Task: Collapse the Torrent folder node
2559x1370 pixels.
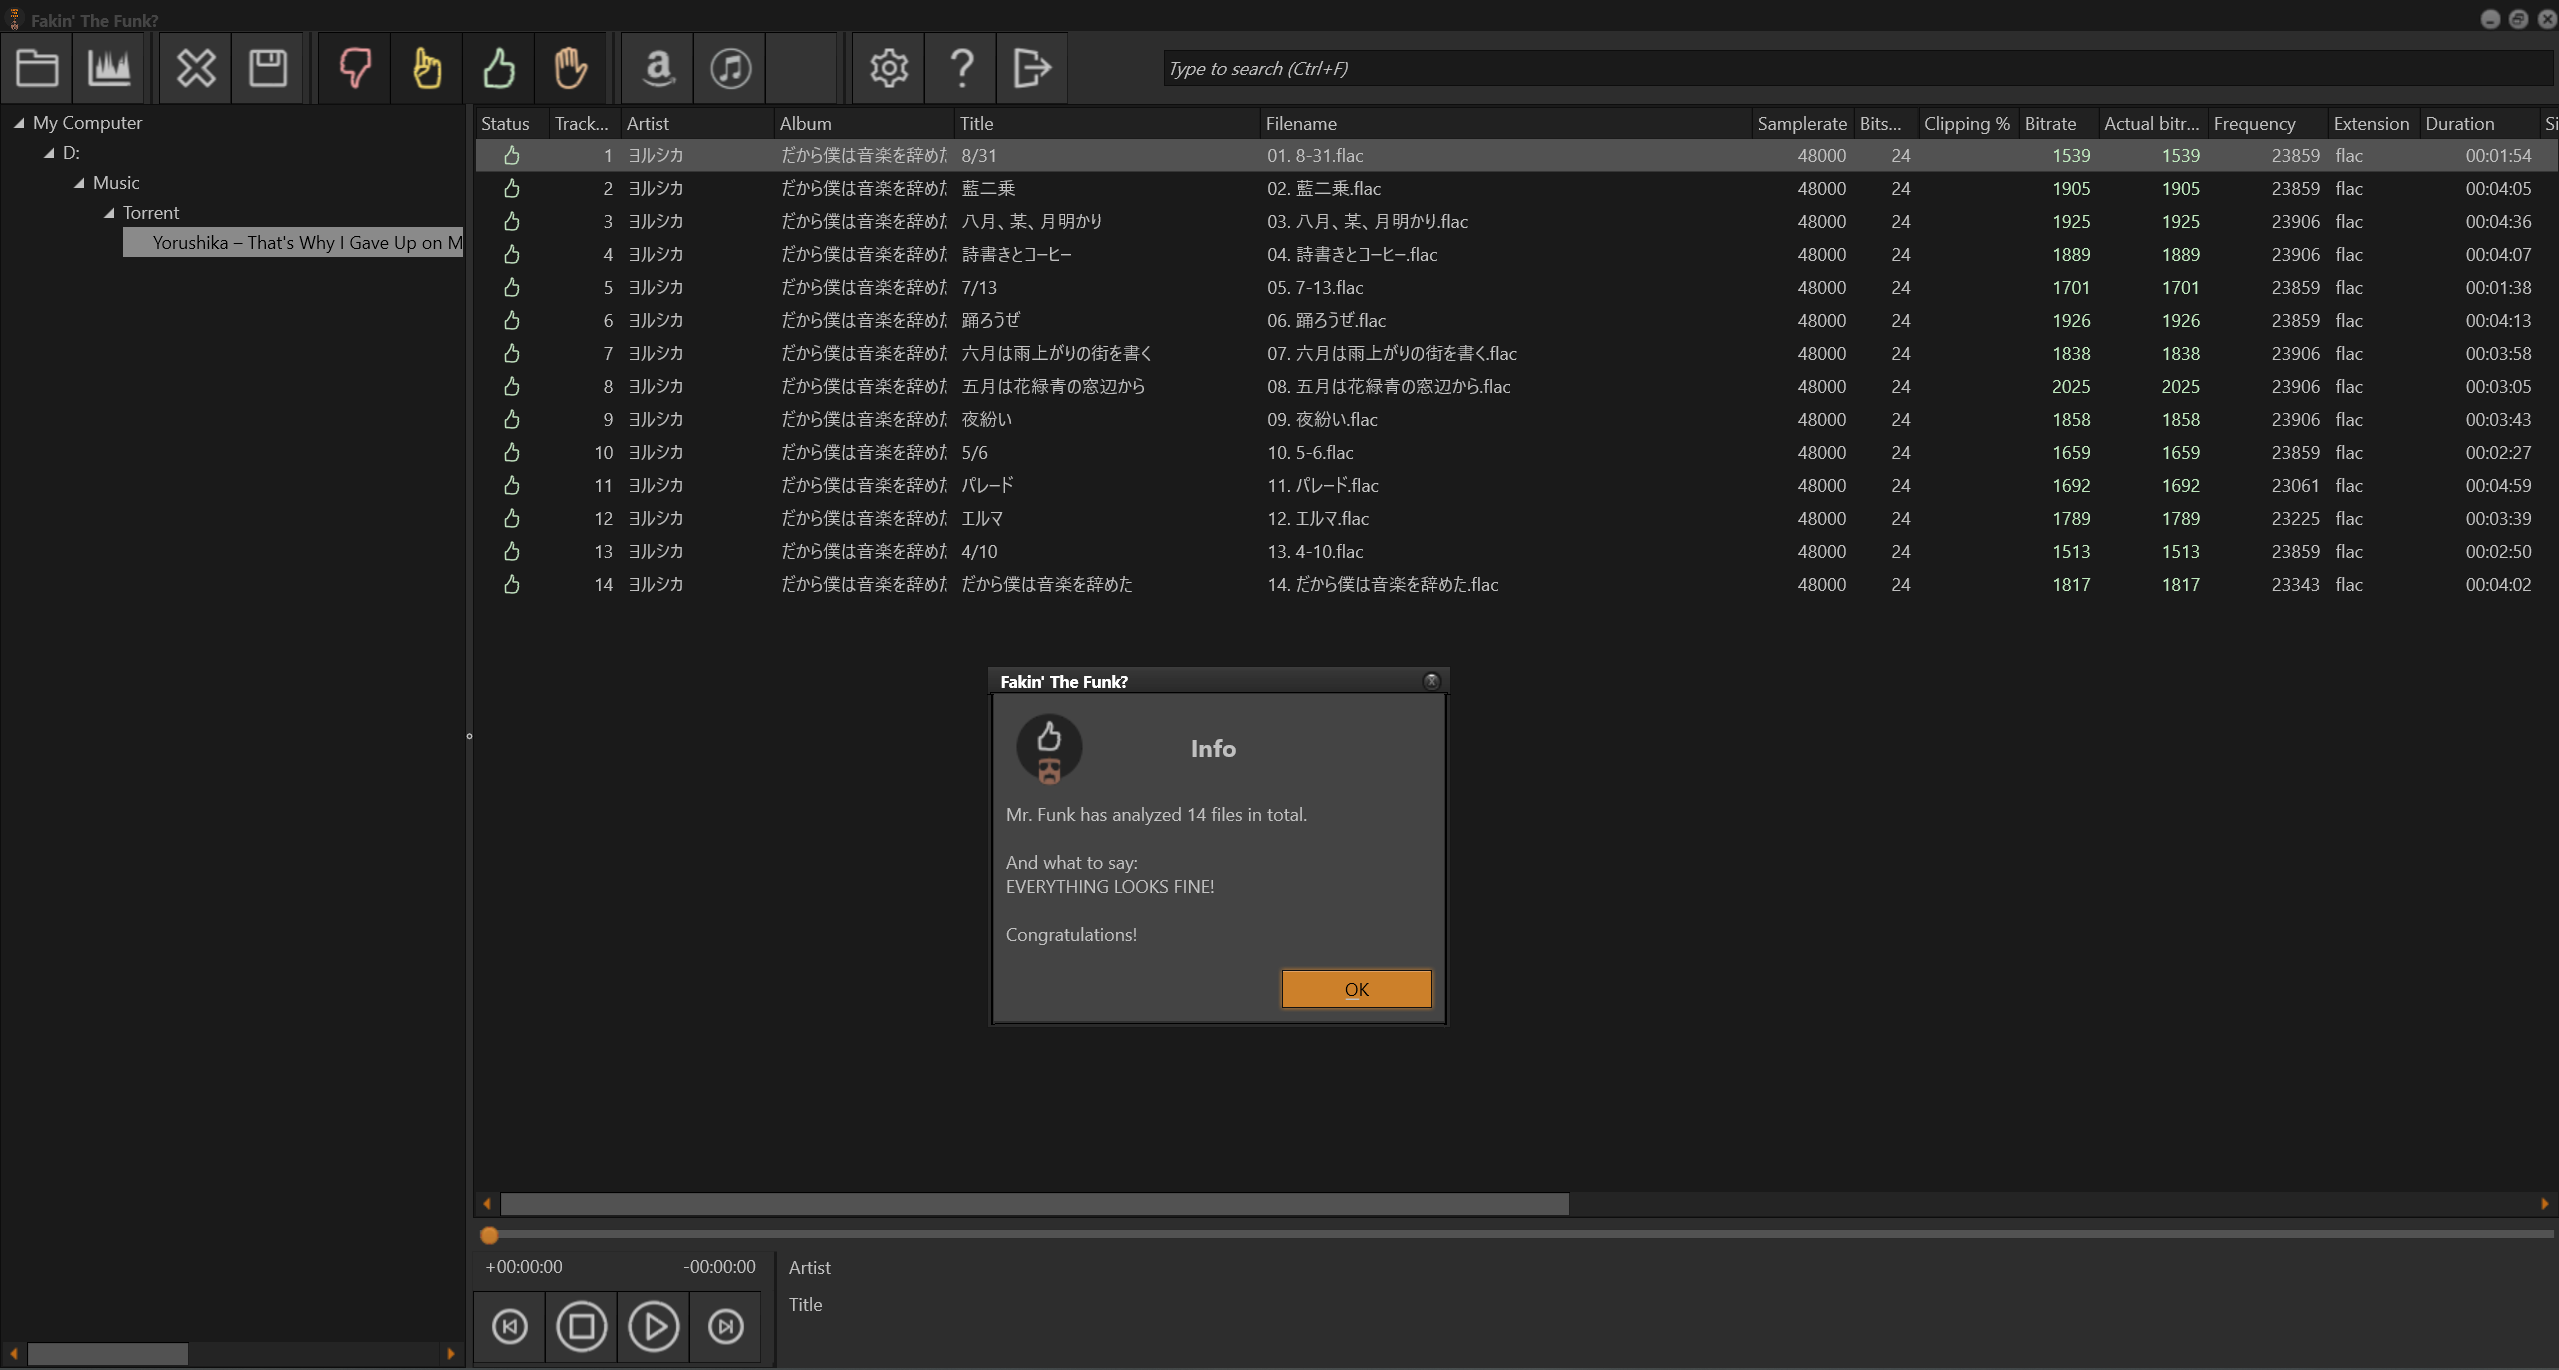Action: tap(109, 213)
